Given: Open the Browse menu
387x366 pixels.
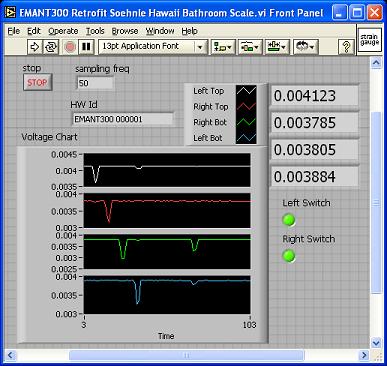Looking at the screenshot, I should [x=125, y=31].
